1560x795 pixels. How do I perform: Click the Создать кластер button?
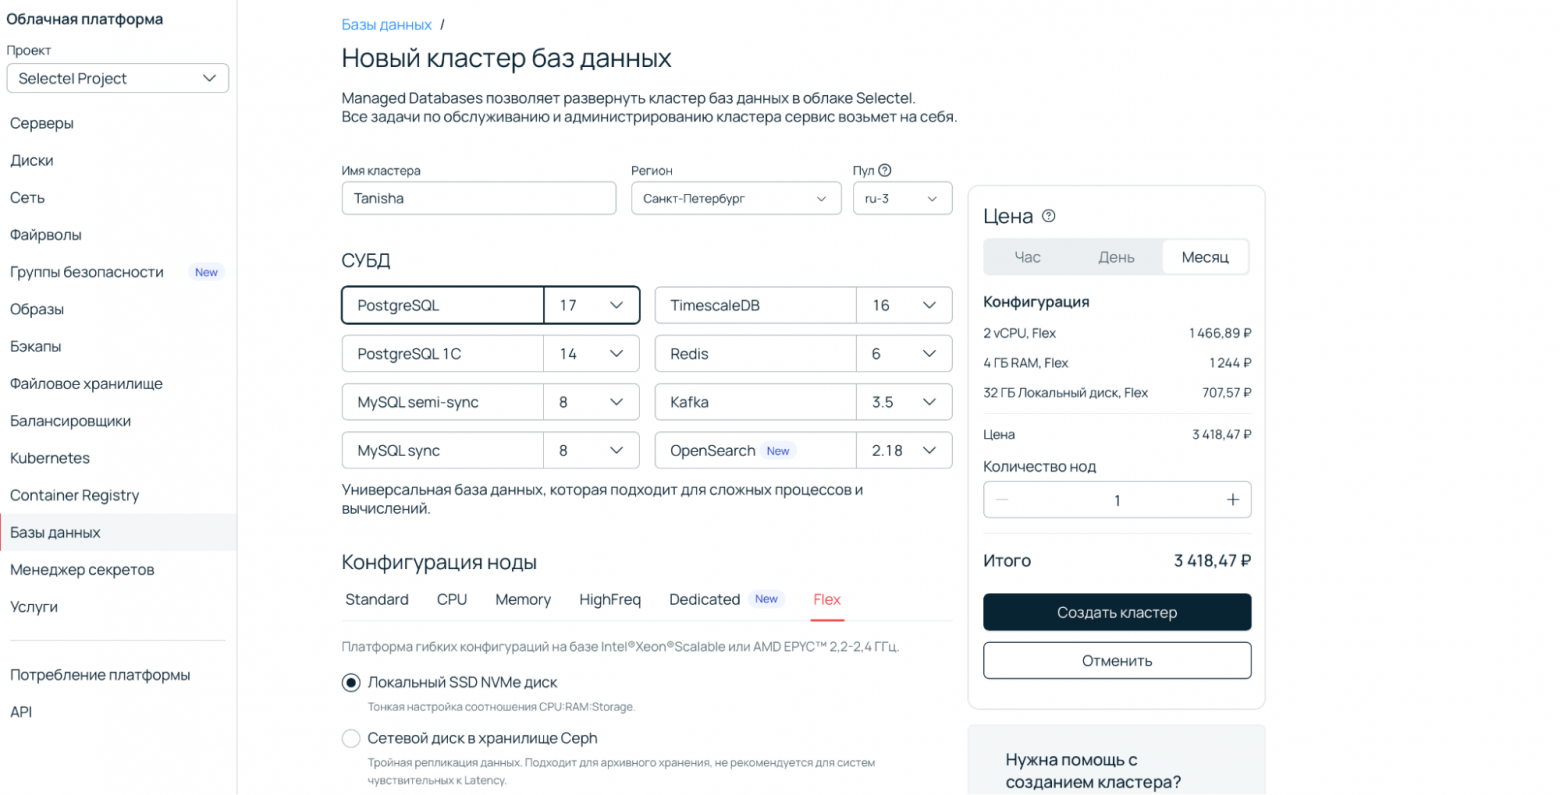[1117, 611]
